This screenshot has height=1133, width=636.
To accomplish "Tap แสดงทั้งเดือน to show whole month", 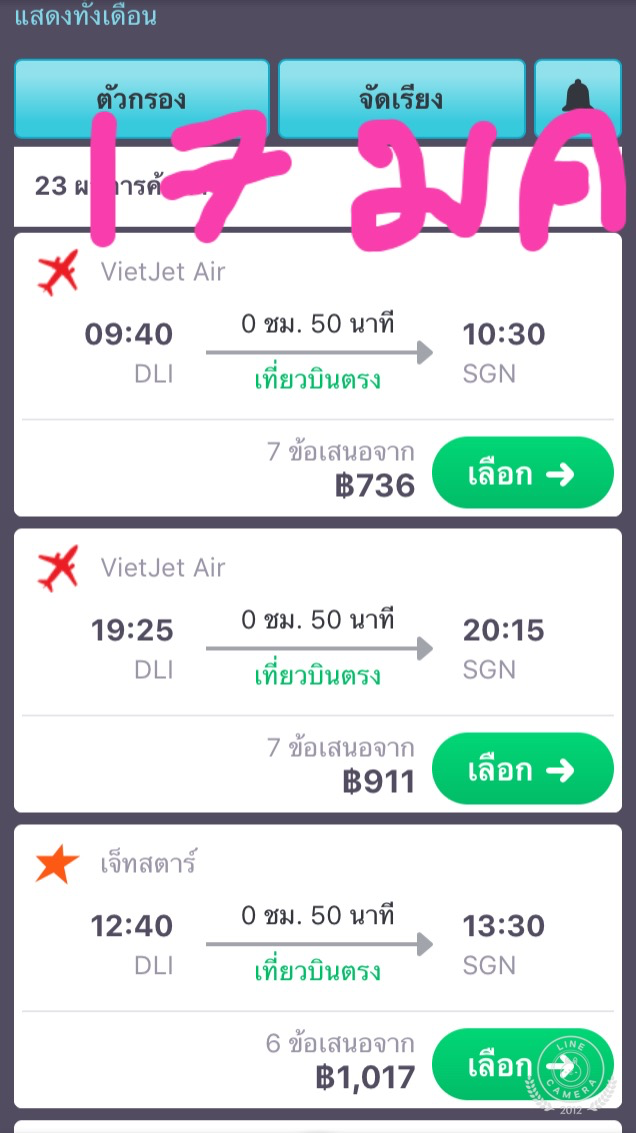I will point(86,17).
